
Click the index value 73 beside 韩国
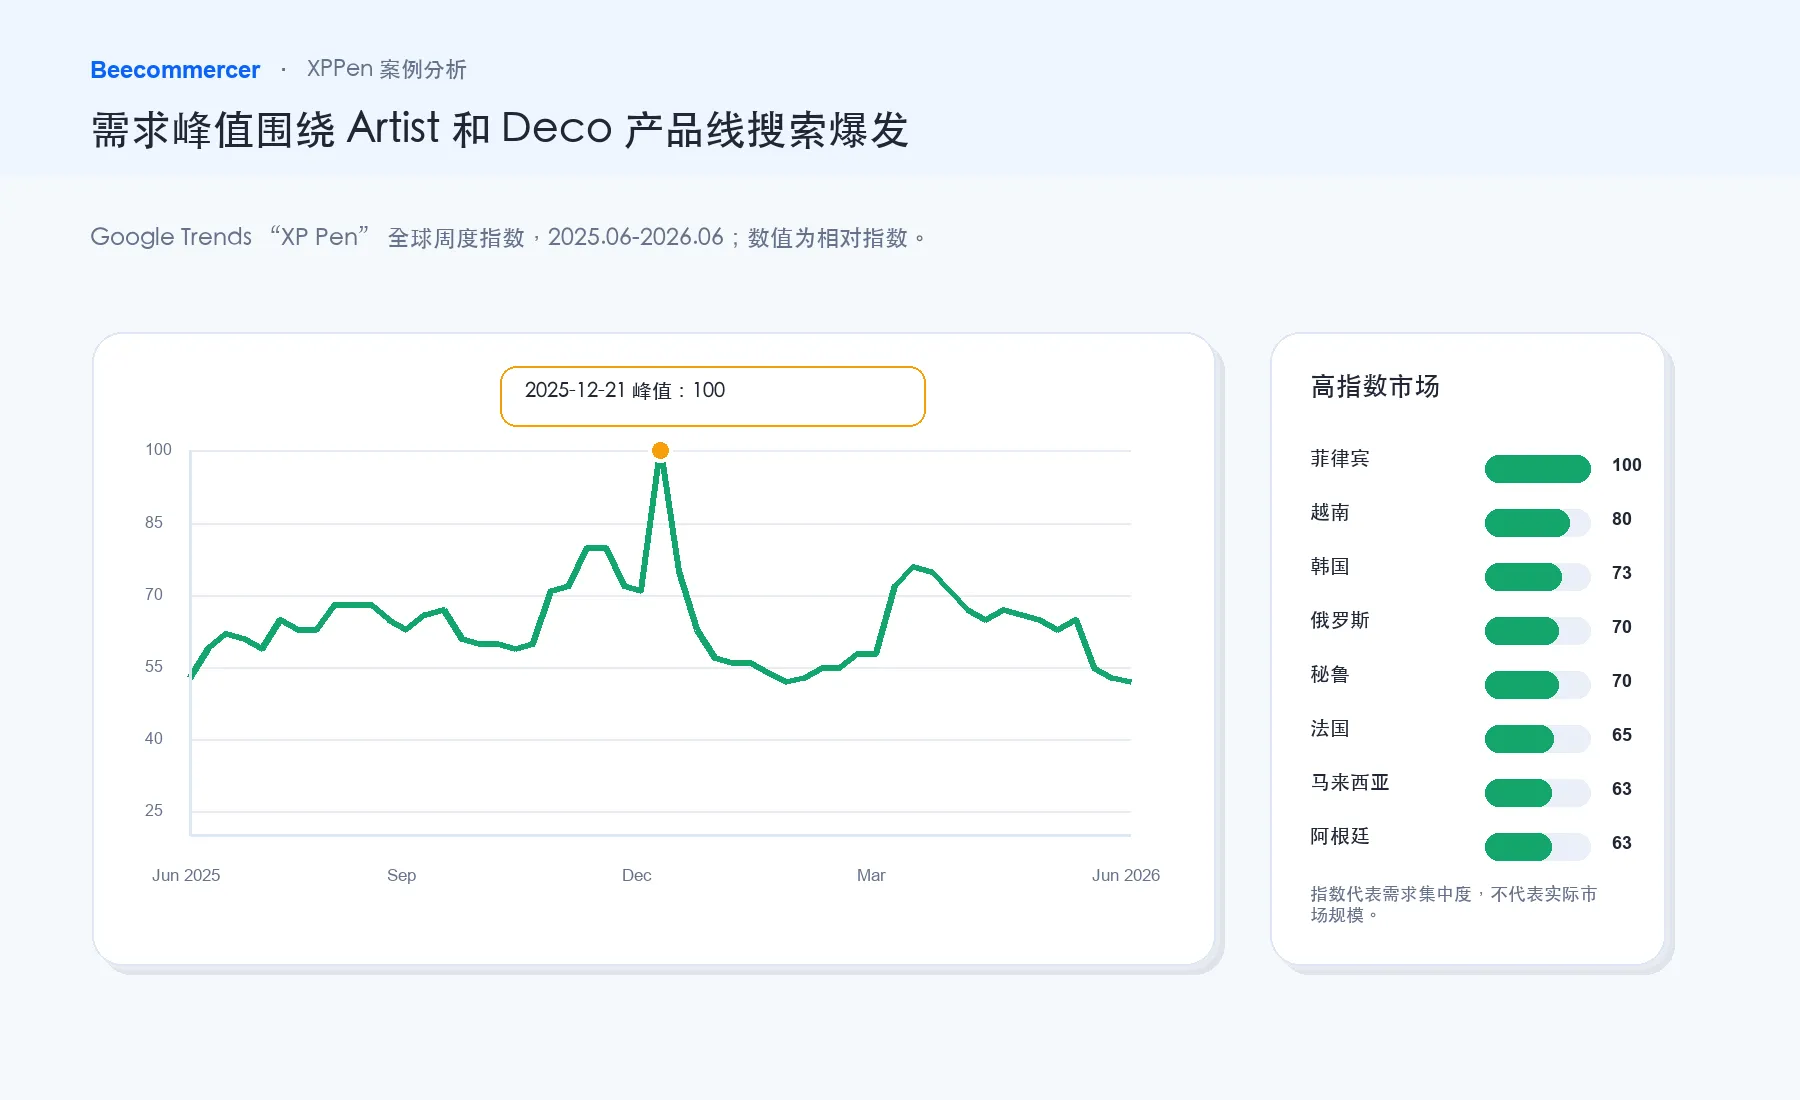tap(1621, 573)
